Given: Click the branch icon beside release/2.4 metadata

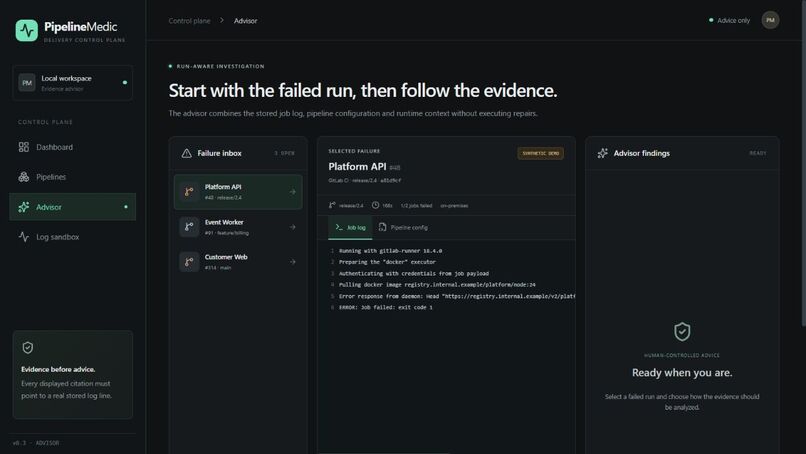Looking at the screenshot, I should tap(332, 205).
